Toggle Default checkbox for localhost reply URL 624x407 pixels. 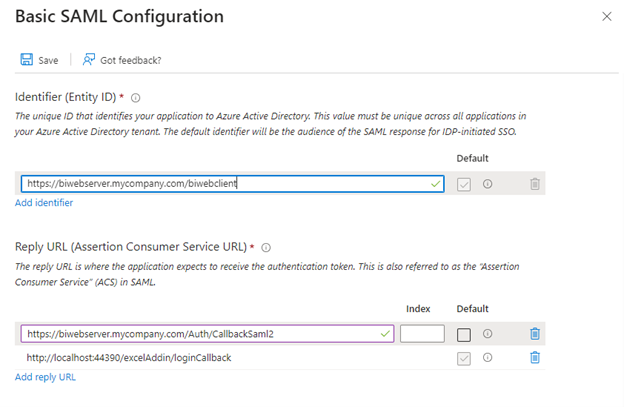coord(463,357)
